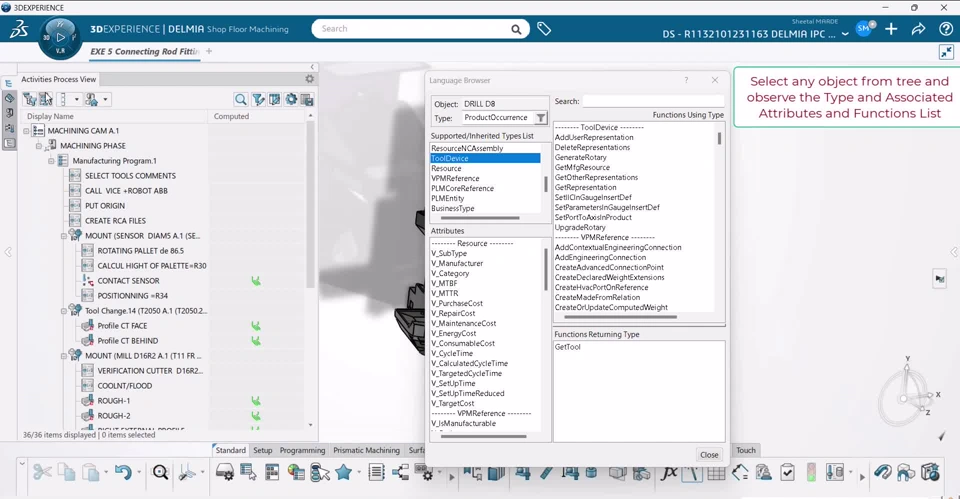Image resolution: width=960 pixels, height=499 pixels.
Task: Open the dotted column dropdown in tree toolbar
Action: point(77,99)
